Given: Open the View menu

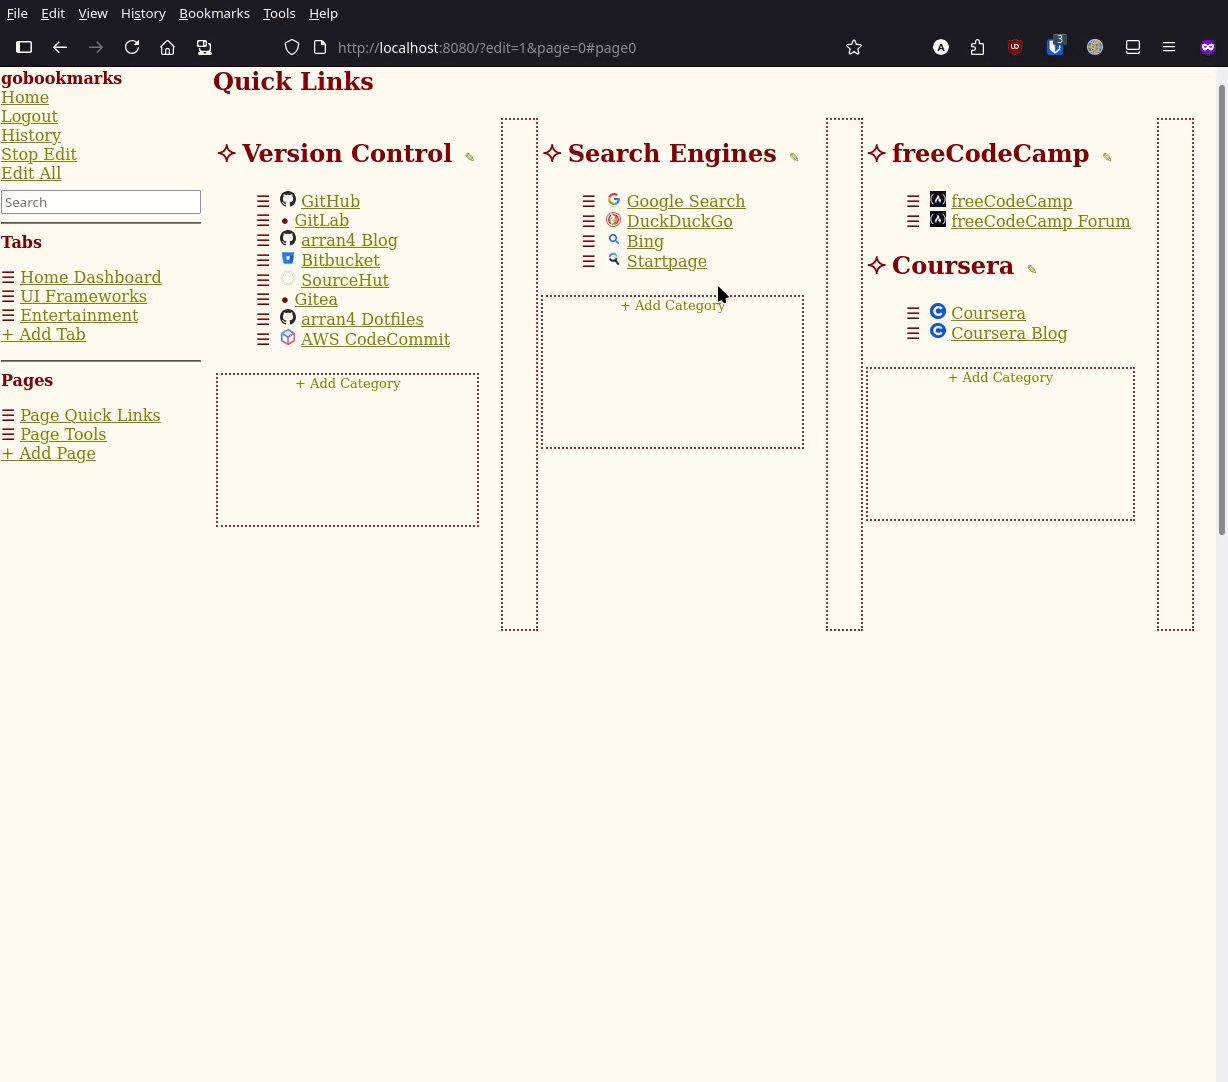Looking at the screenshot, I should click(x=92, y=13).
